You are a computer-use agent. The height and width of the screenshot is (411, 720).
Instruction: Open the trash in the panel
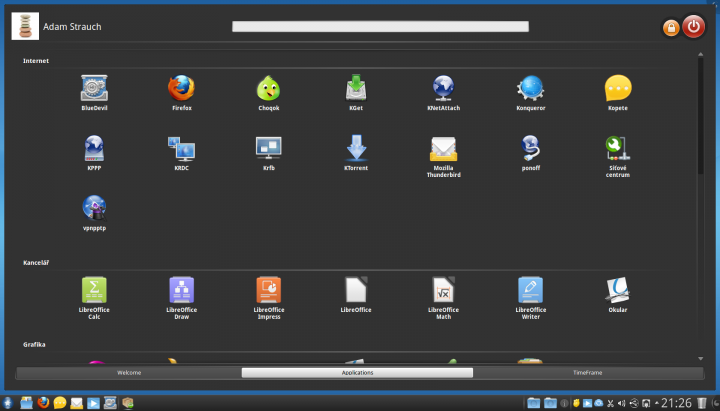tap(701, 403)
